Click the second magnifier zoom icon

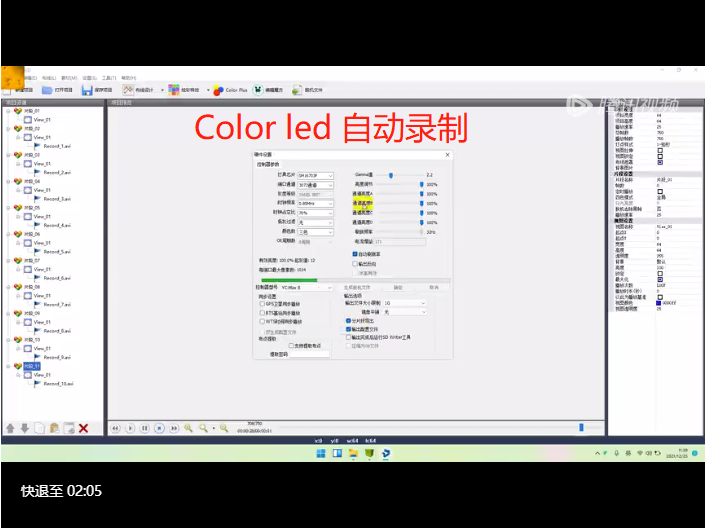(x=204, y=428)
